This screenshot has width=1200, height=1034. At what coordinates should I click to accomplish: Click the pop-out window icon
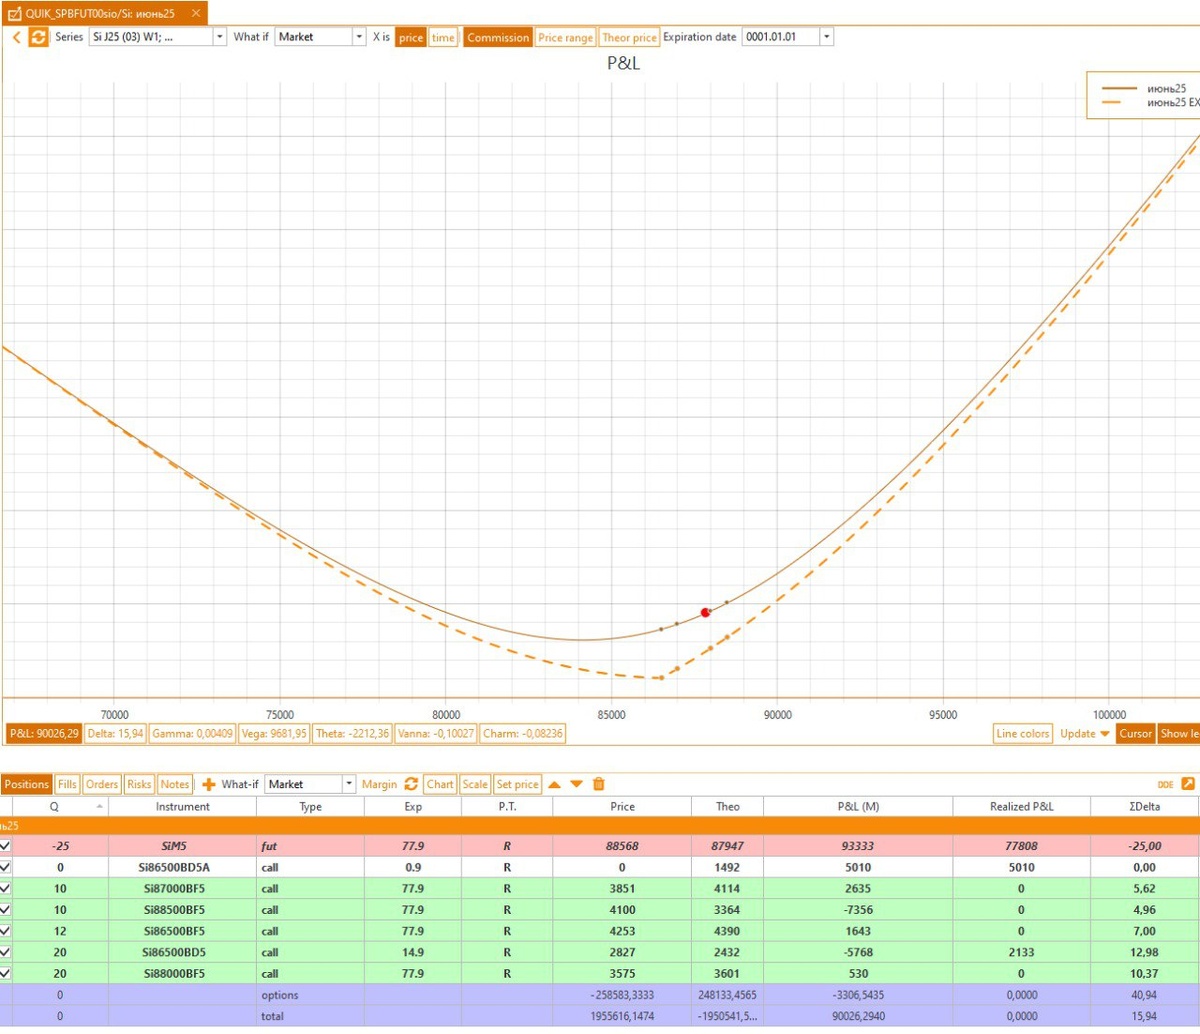click(x=1188, y=784)
